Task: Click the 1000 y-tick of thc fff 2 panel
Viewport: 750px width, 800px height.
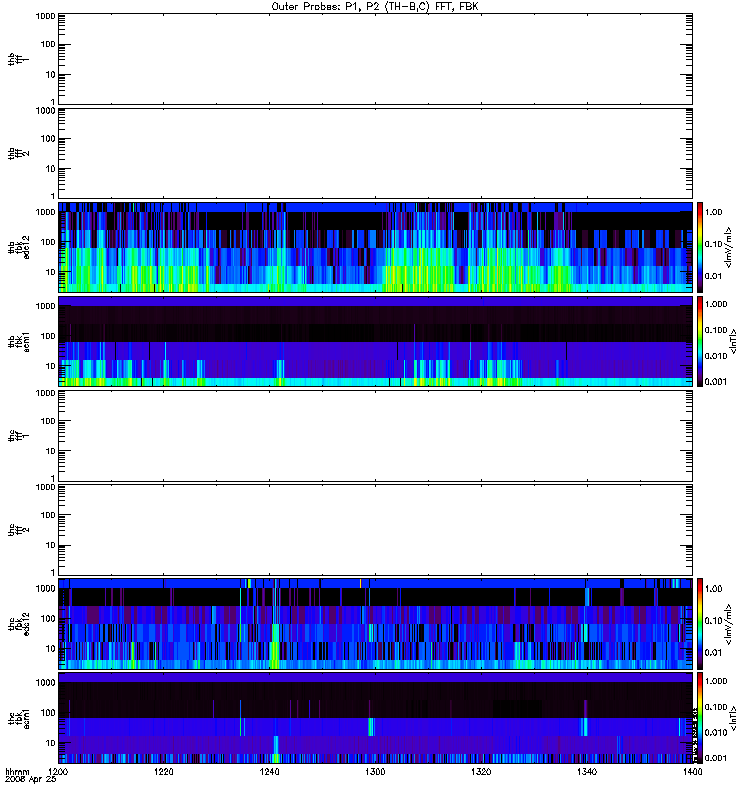Action: pyautogui.click(x=45, y=487)
